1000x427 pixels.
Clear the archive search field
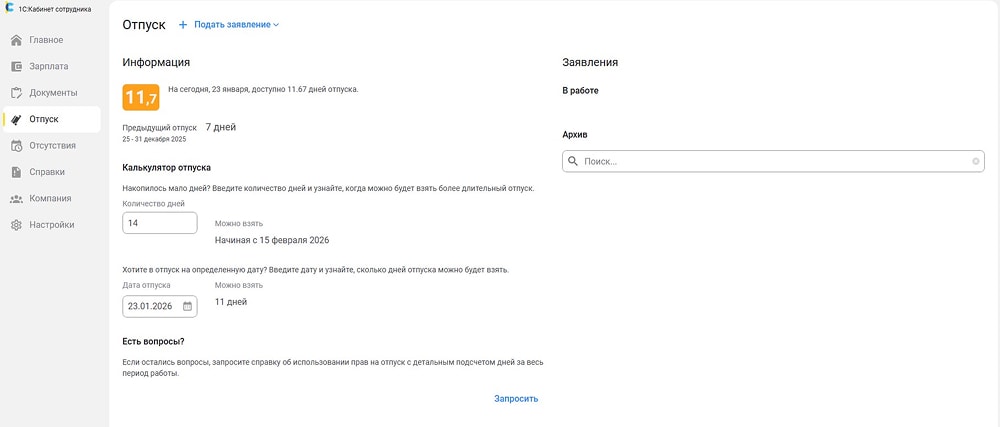(x=976, y=161)
